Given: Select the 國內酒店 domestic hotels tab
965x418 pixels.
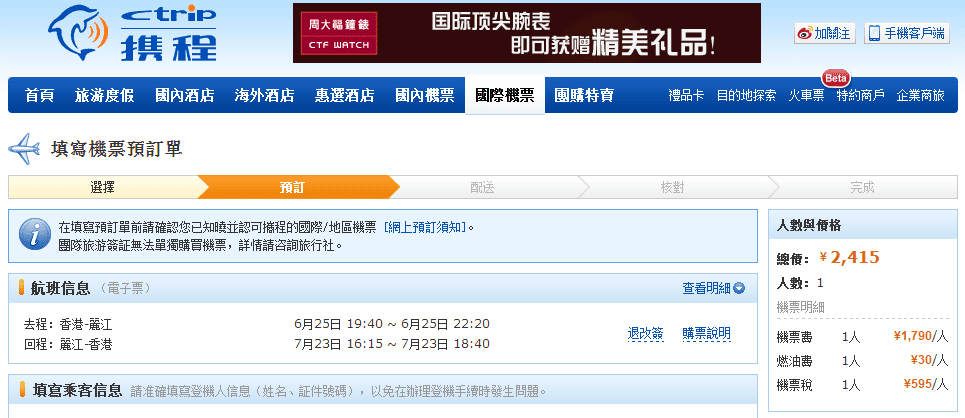Looking at the screenshot, I should click(184, 96).
